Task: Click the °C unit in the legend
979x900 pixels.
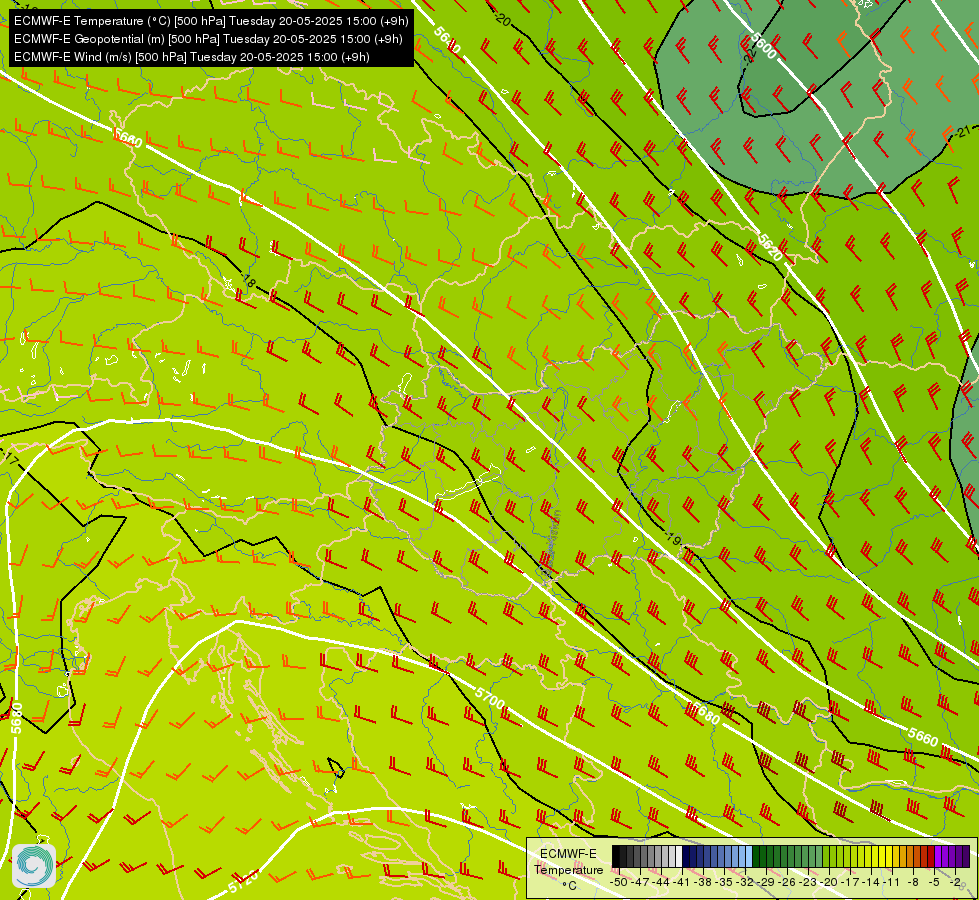Action: point(570,886)
